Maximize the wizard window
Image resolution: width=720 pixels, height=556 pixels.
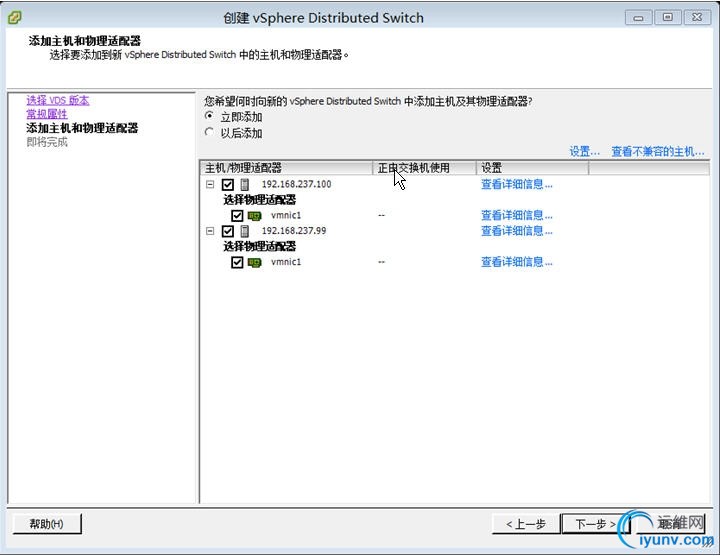click(x=668, y=17)
